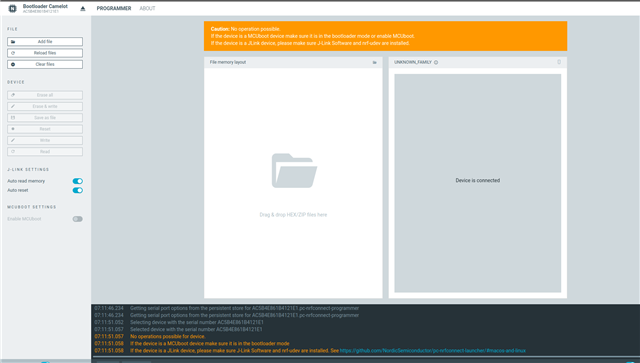Viewport: 640px width, 363px height.
Task: Click the device Reset button
Action: 45,129
